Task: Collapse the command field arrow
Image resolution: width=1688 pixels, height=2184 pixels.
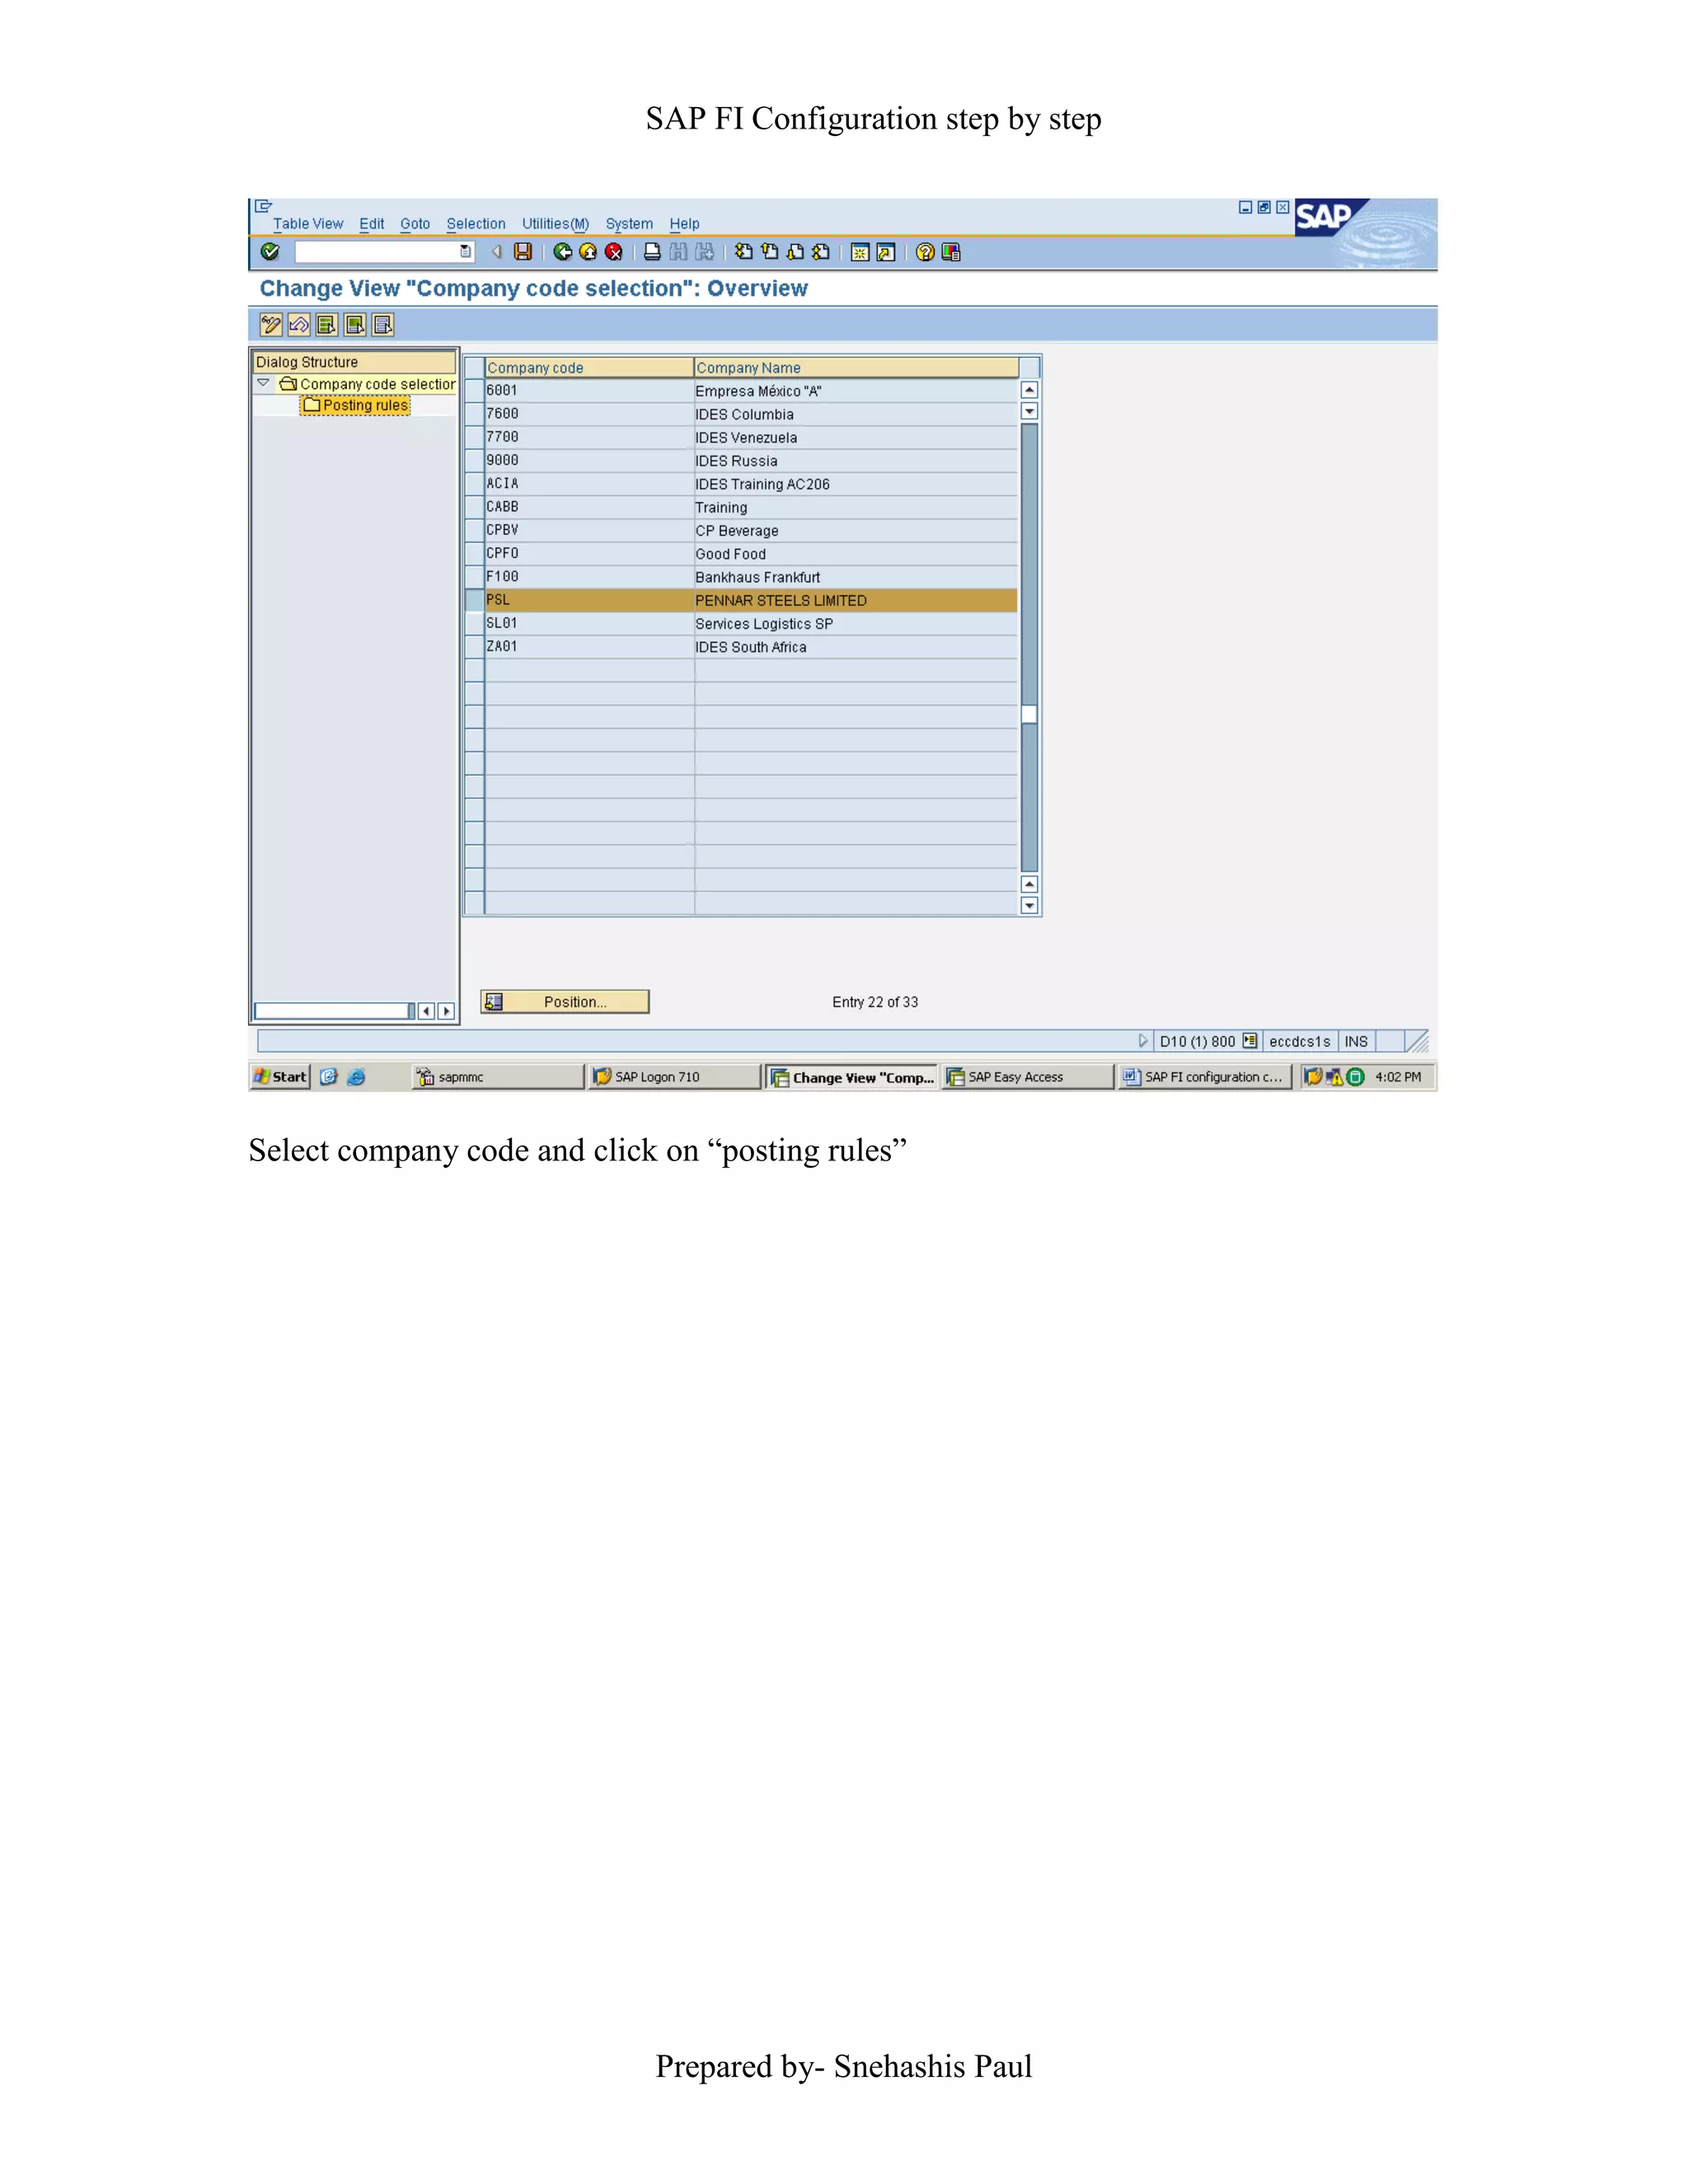Action: click(x=496, y=252)
